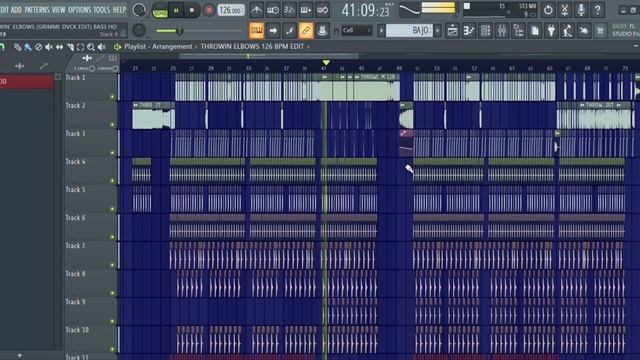Select the zoom tool in playlist toolbar
Image resolution: width=640 pixels, height=360 pixels.
coord(91,47)
